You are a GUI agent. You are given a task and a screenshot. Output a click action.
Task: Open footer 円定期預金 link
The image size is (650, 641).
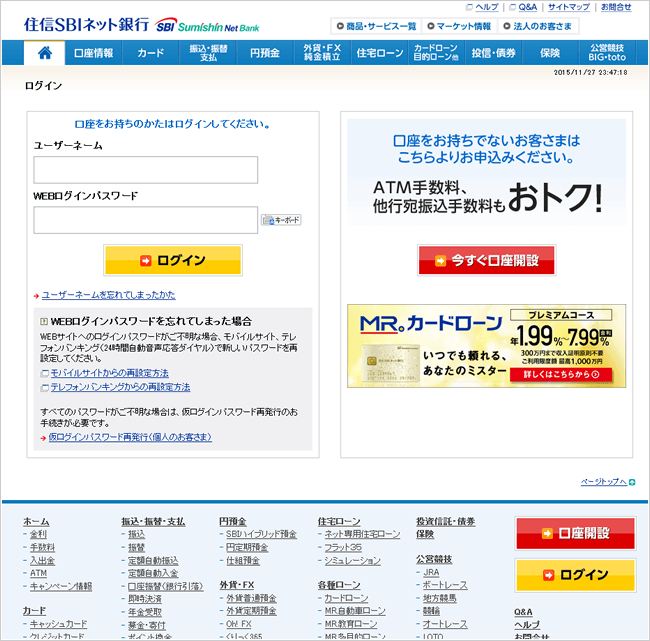[x=247, y=548]
